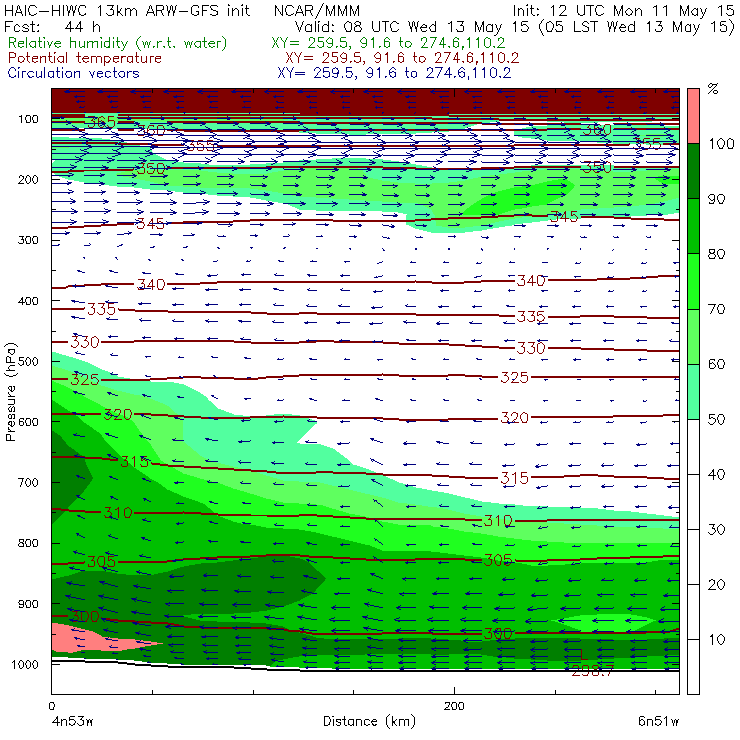Click the "200" tick label on the distance axis
The height and width of the screenshot is (740, 740).
454,706
